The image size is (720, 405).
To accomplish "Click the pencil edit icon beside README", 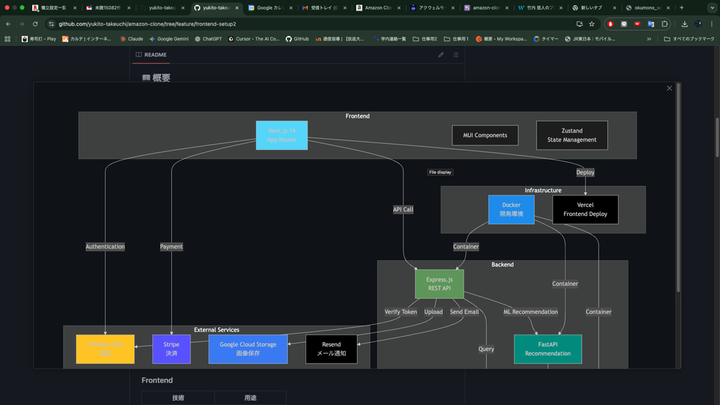I will (x=441, y=55).
